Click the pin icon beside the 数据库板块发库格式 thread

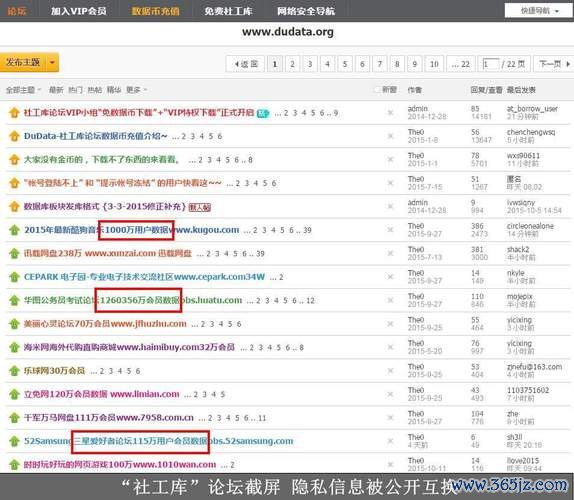pyautogui.click(x=14, y=206)
